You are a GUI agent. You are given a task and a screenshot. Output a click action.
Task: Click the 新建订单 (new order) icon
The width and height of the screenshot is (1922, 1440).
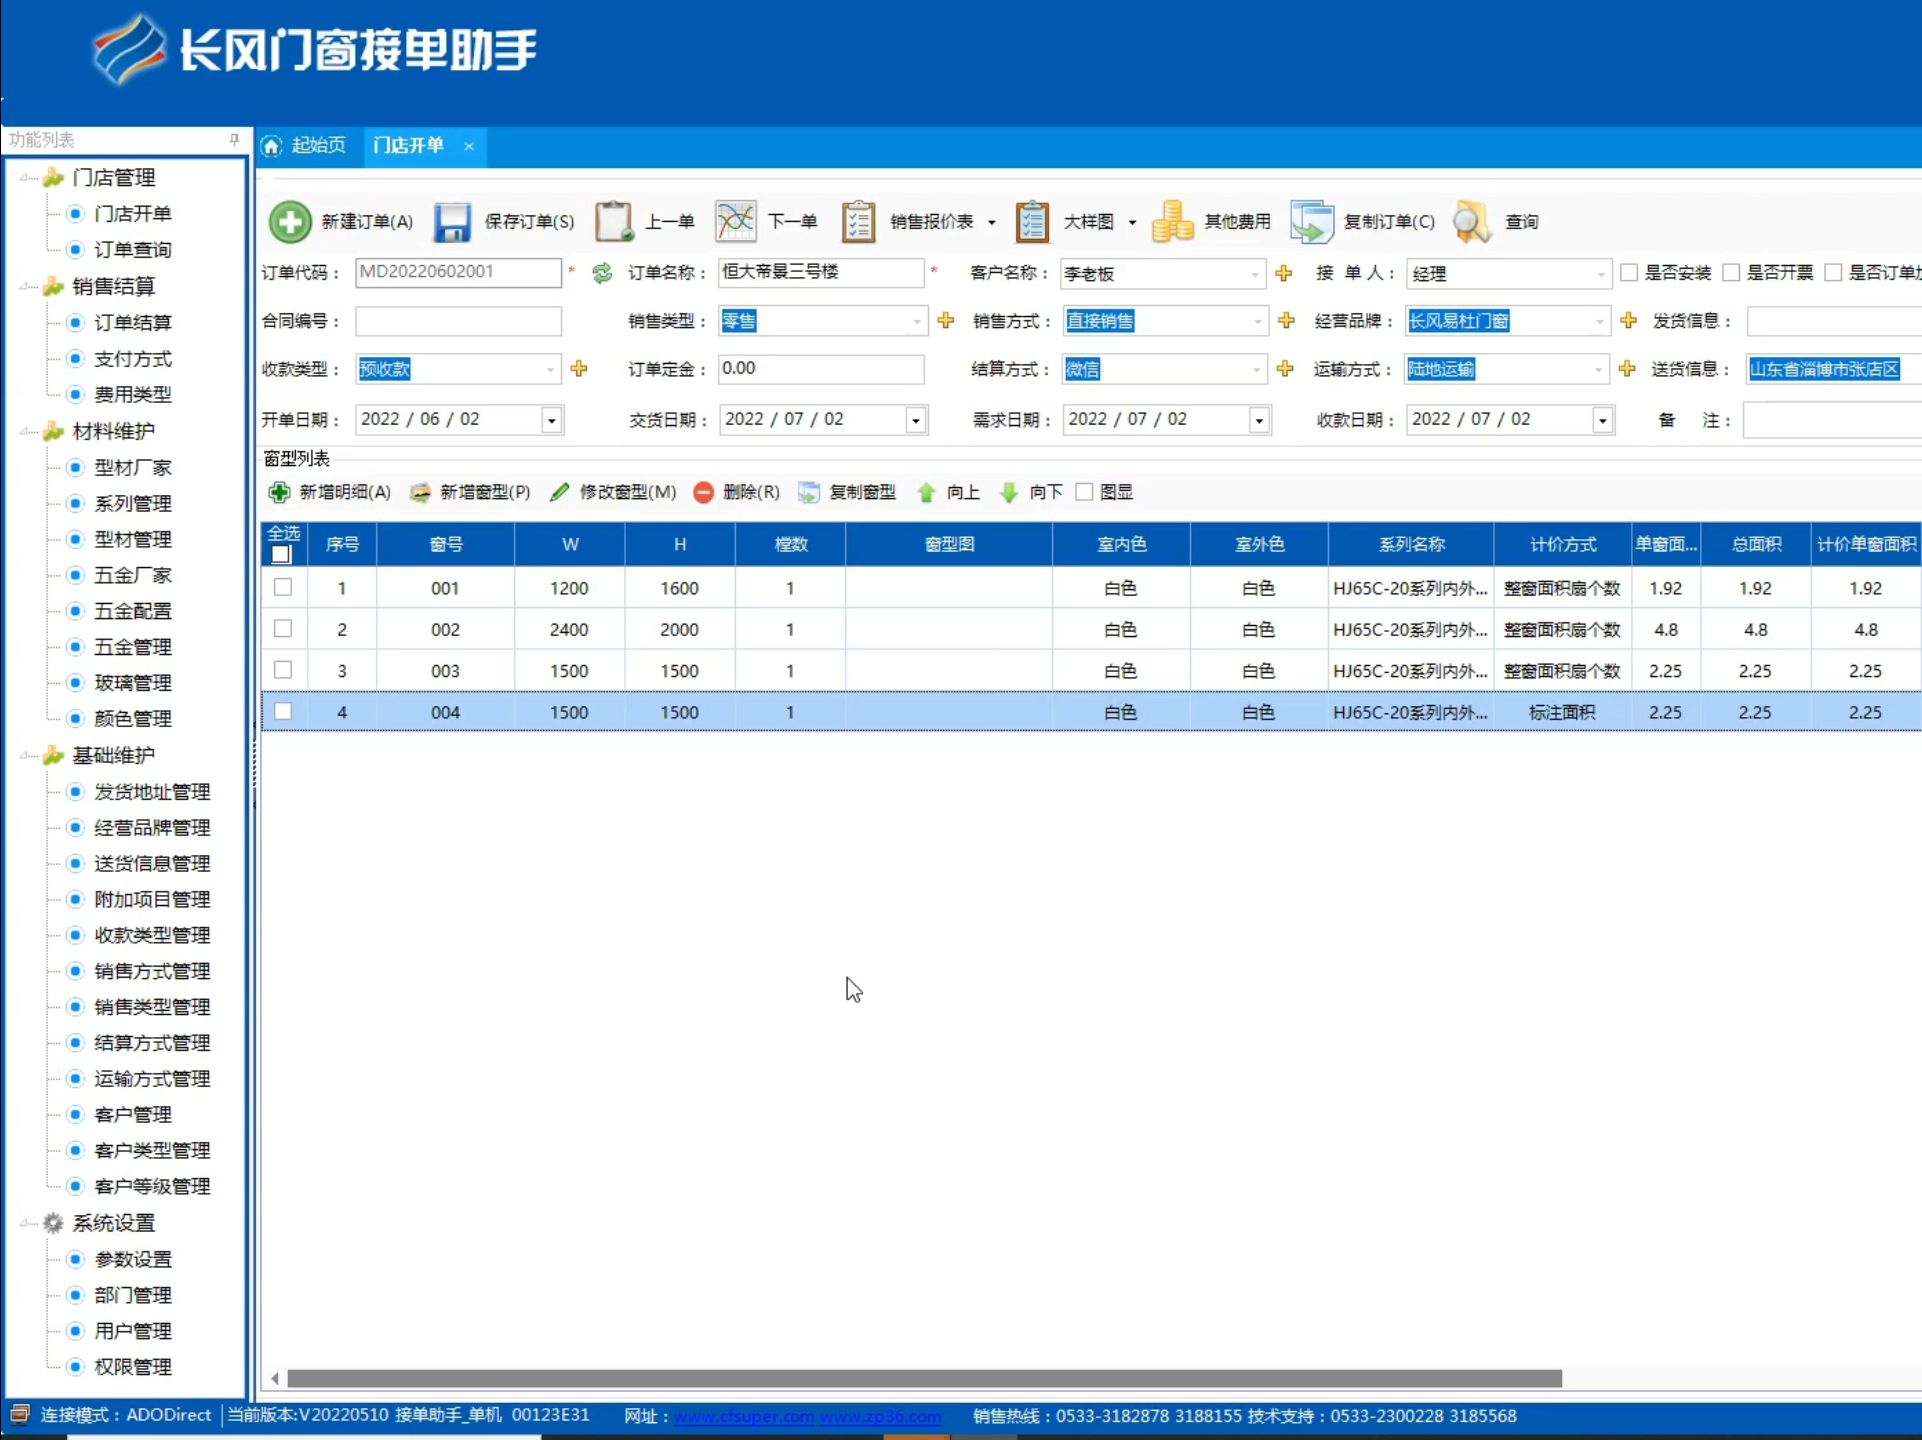pyautogui.click(x=289, y=221)
